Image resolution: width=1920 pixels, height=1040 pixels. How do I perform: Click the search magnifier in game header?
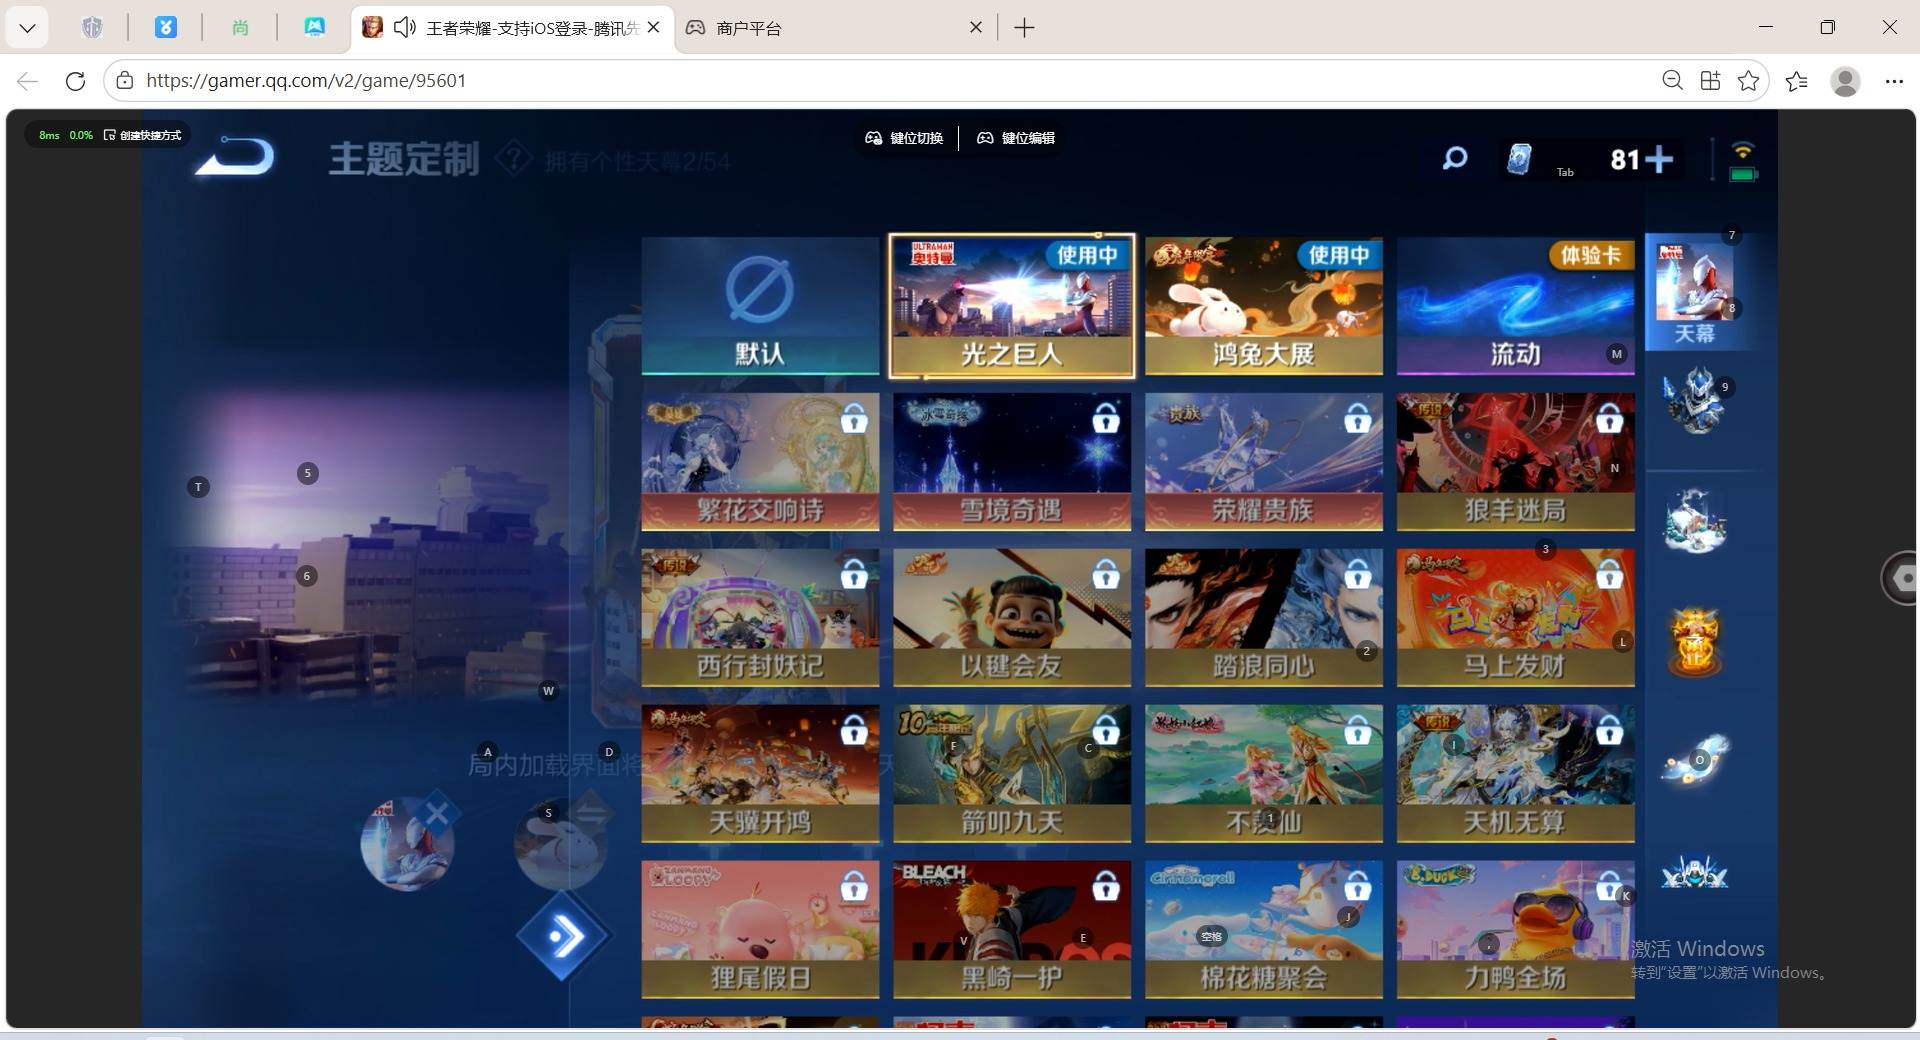(1455, 158)
